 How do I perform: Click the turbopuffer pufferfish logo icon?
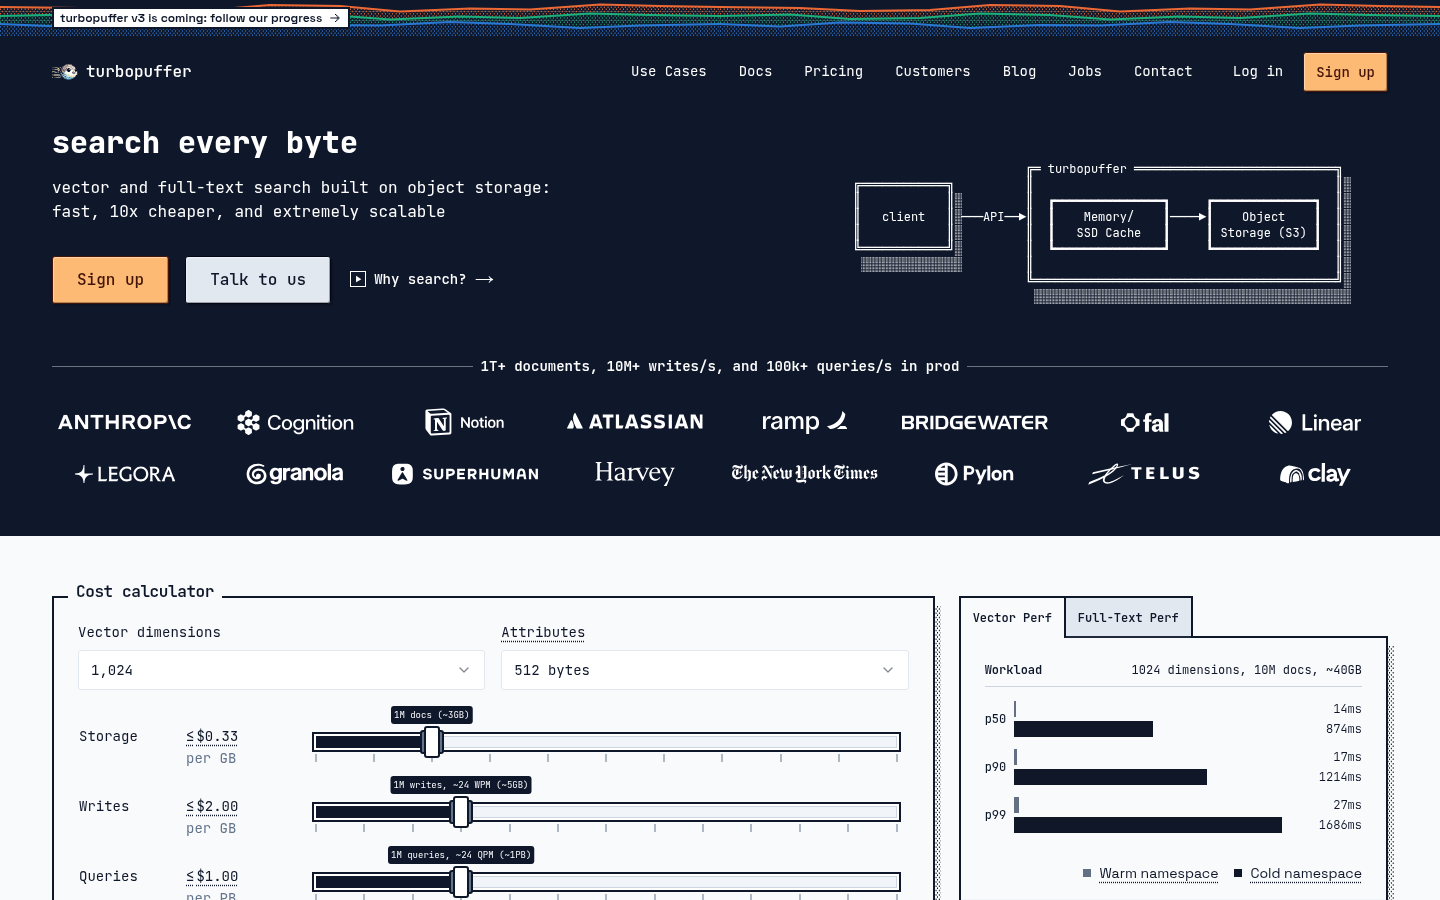[65, 72]
